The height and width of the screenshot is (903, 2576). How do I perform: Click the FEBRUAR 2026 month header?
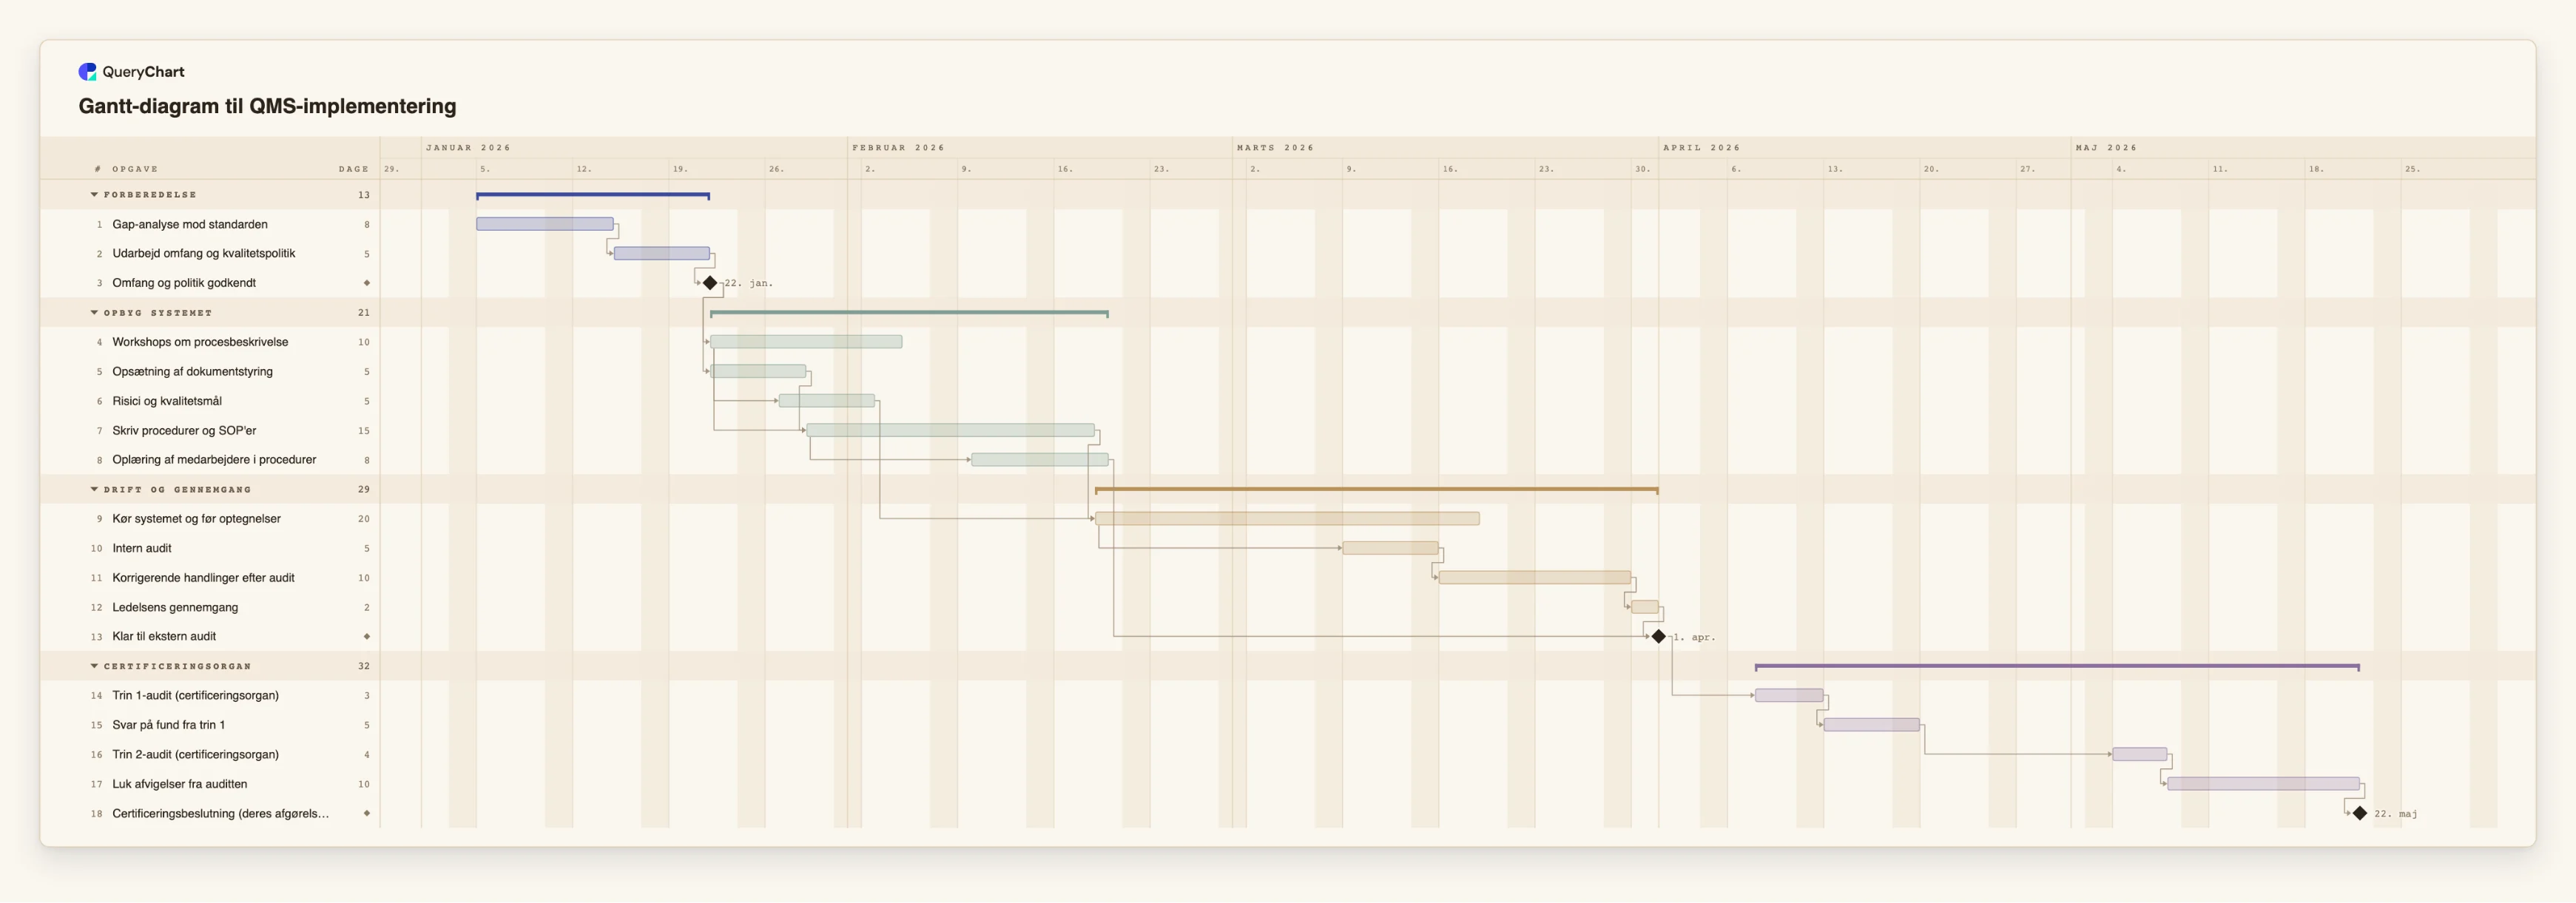[x=898, y=147]
